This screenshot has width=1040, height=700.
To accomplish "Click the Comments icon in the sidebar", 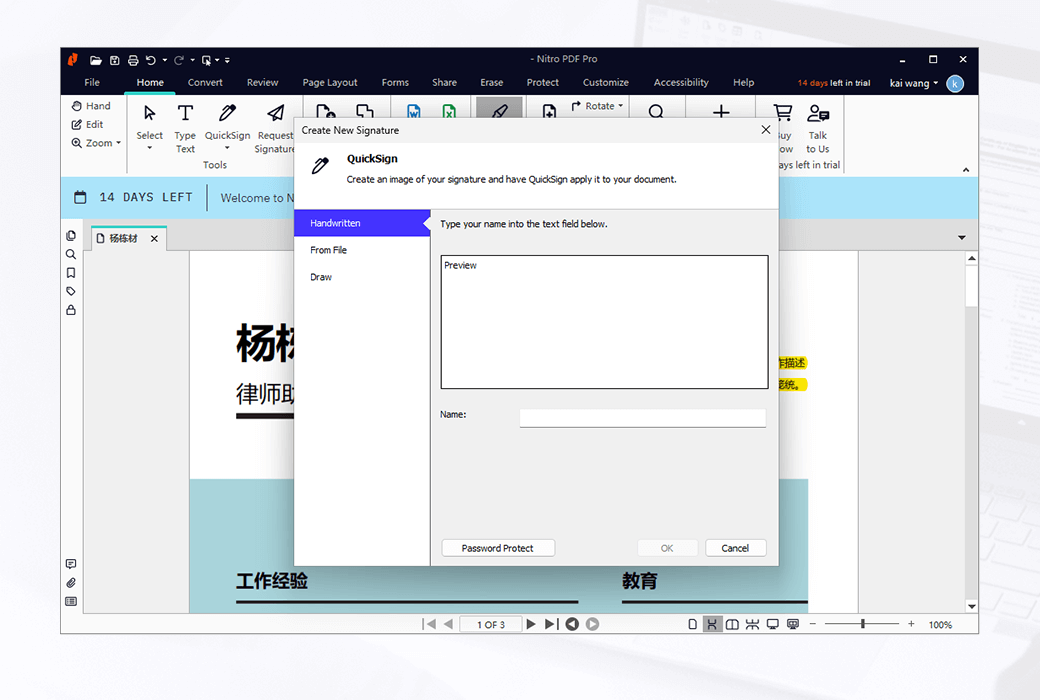I will tap(71, 563).
